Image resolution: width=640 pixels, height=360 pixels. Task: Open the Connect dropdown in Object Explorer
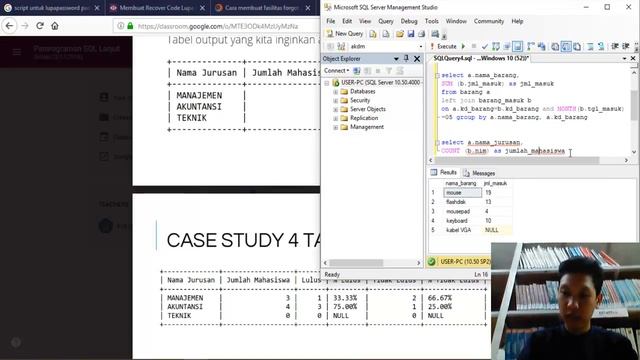click(336, 71)
